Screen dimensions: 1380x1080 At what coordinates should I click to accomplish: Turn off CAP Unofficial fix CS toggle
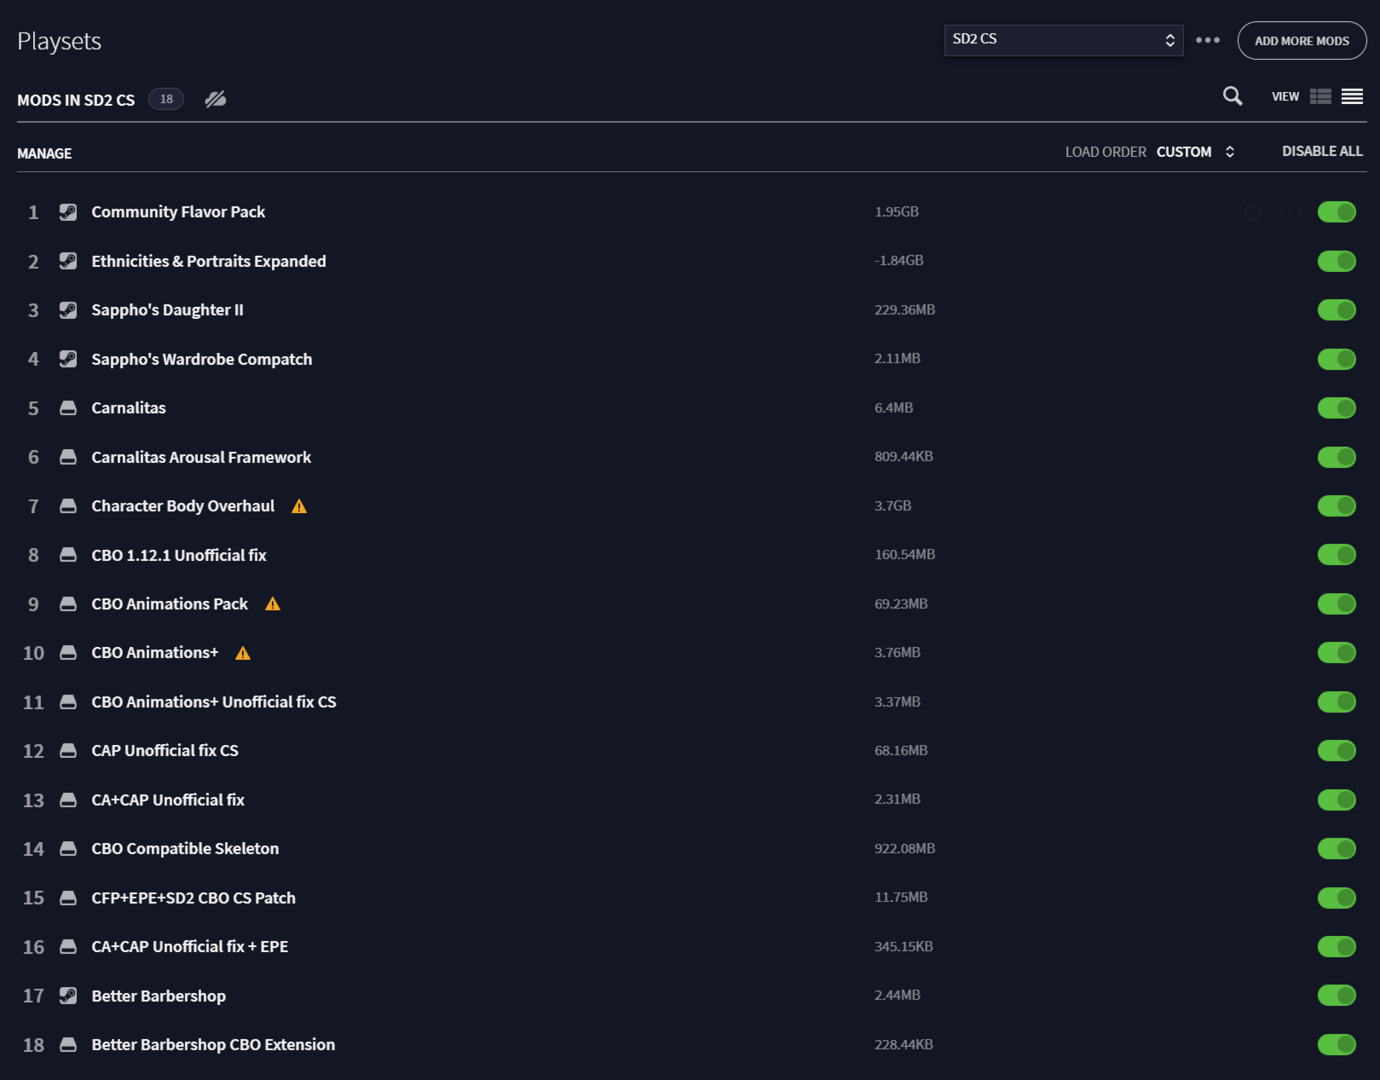(x=1337, y=751)
